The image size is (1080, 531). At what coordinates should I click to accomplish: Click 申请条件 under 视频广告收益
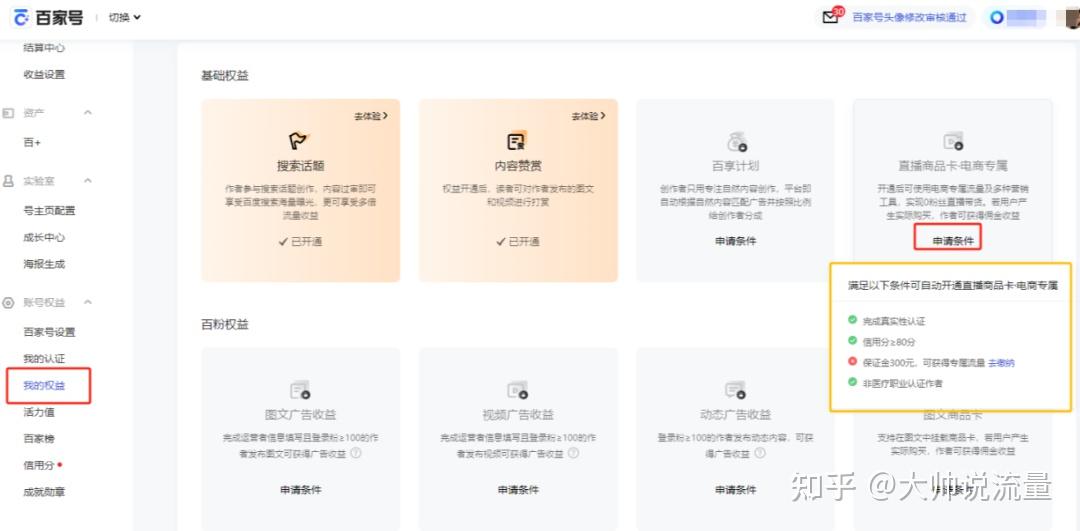518,490
